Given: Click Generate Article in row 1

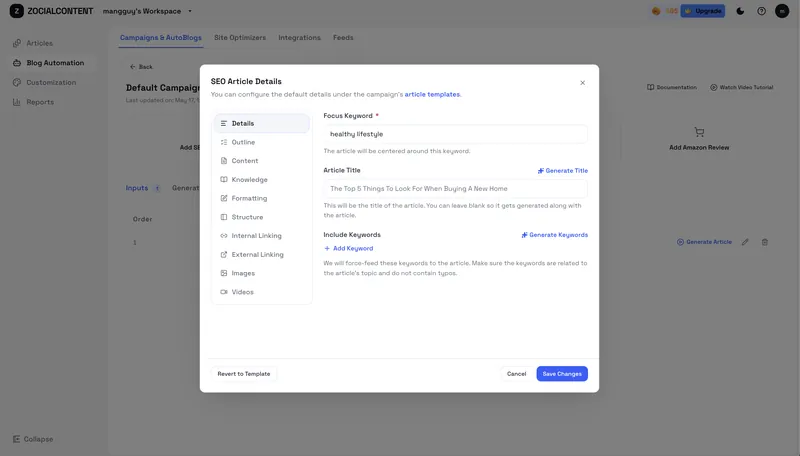Looking at the screenshot, I should click(x=704, y=242).
